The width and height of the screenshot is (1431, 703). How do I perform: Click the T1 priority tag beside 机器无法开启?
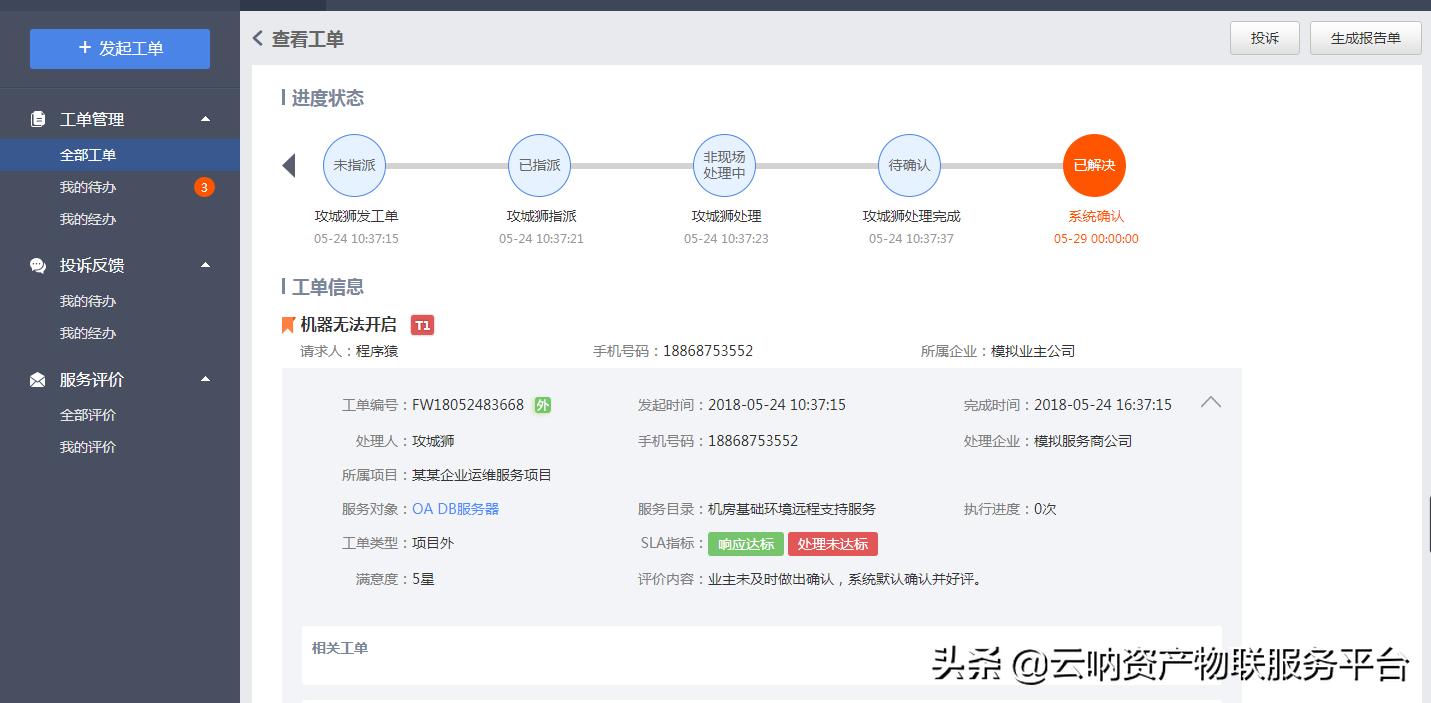pyautogui.click(x=421, y=325)
